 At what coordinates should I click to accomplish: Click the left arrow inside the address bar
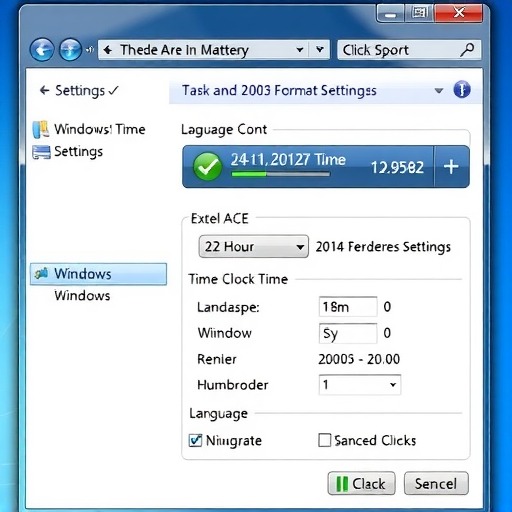point(107,50)
